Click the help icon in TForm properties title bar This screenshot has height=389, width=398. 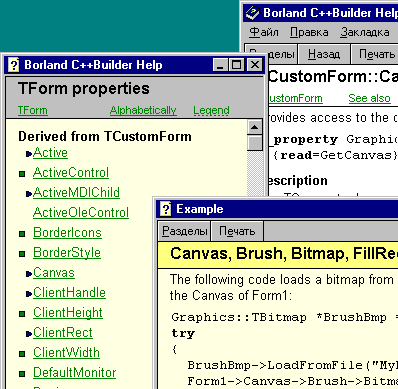pyautogui.click(x=13, y=65)
